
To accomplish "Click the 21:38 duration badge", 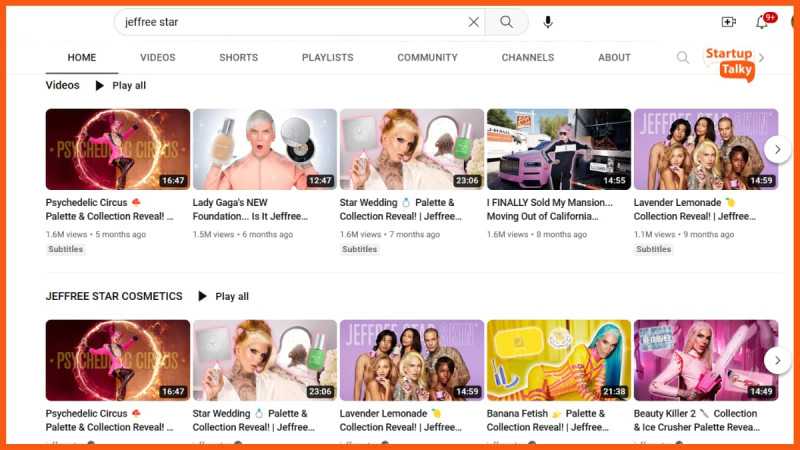I will pos(614,392).
